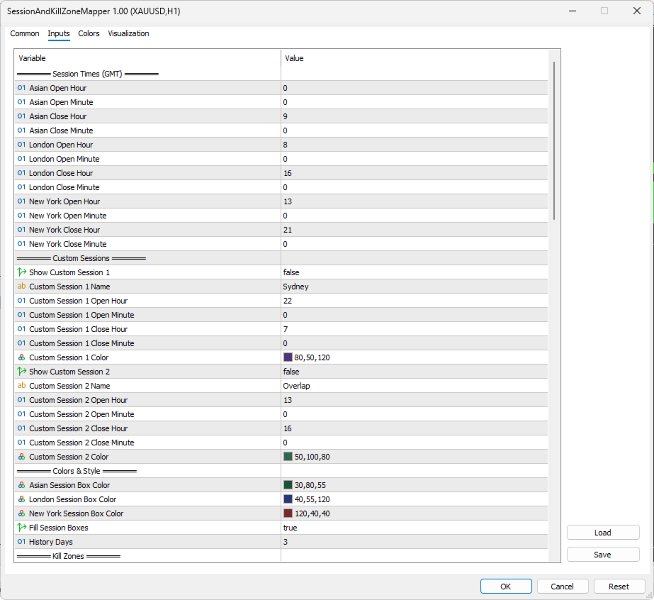The width and height of the screenshot is (654, 600).
Task: Click the blue 40,55,120 color swatch
Action: [288, 499]
